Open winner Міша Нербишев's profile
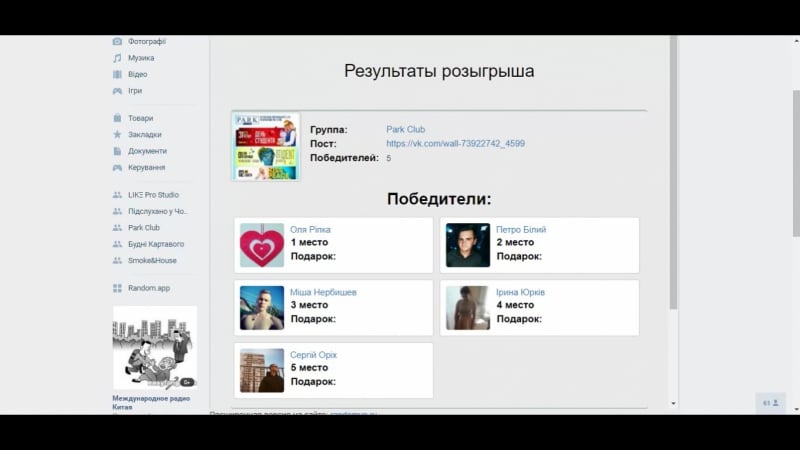Image resolution: width=800 pixels, height=450 pixels. coord(323,292)
